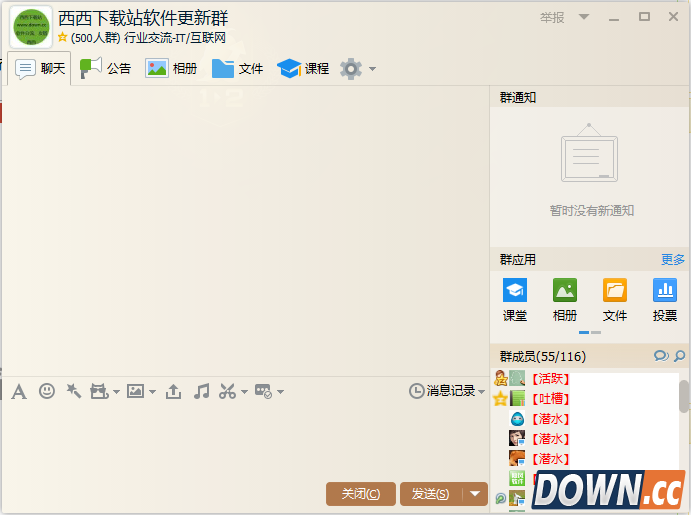Toggle the favorite star by group info
Screen dimensions: 691x515
63,37
